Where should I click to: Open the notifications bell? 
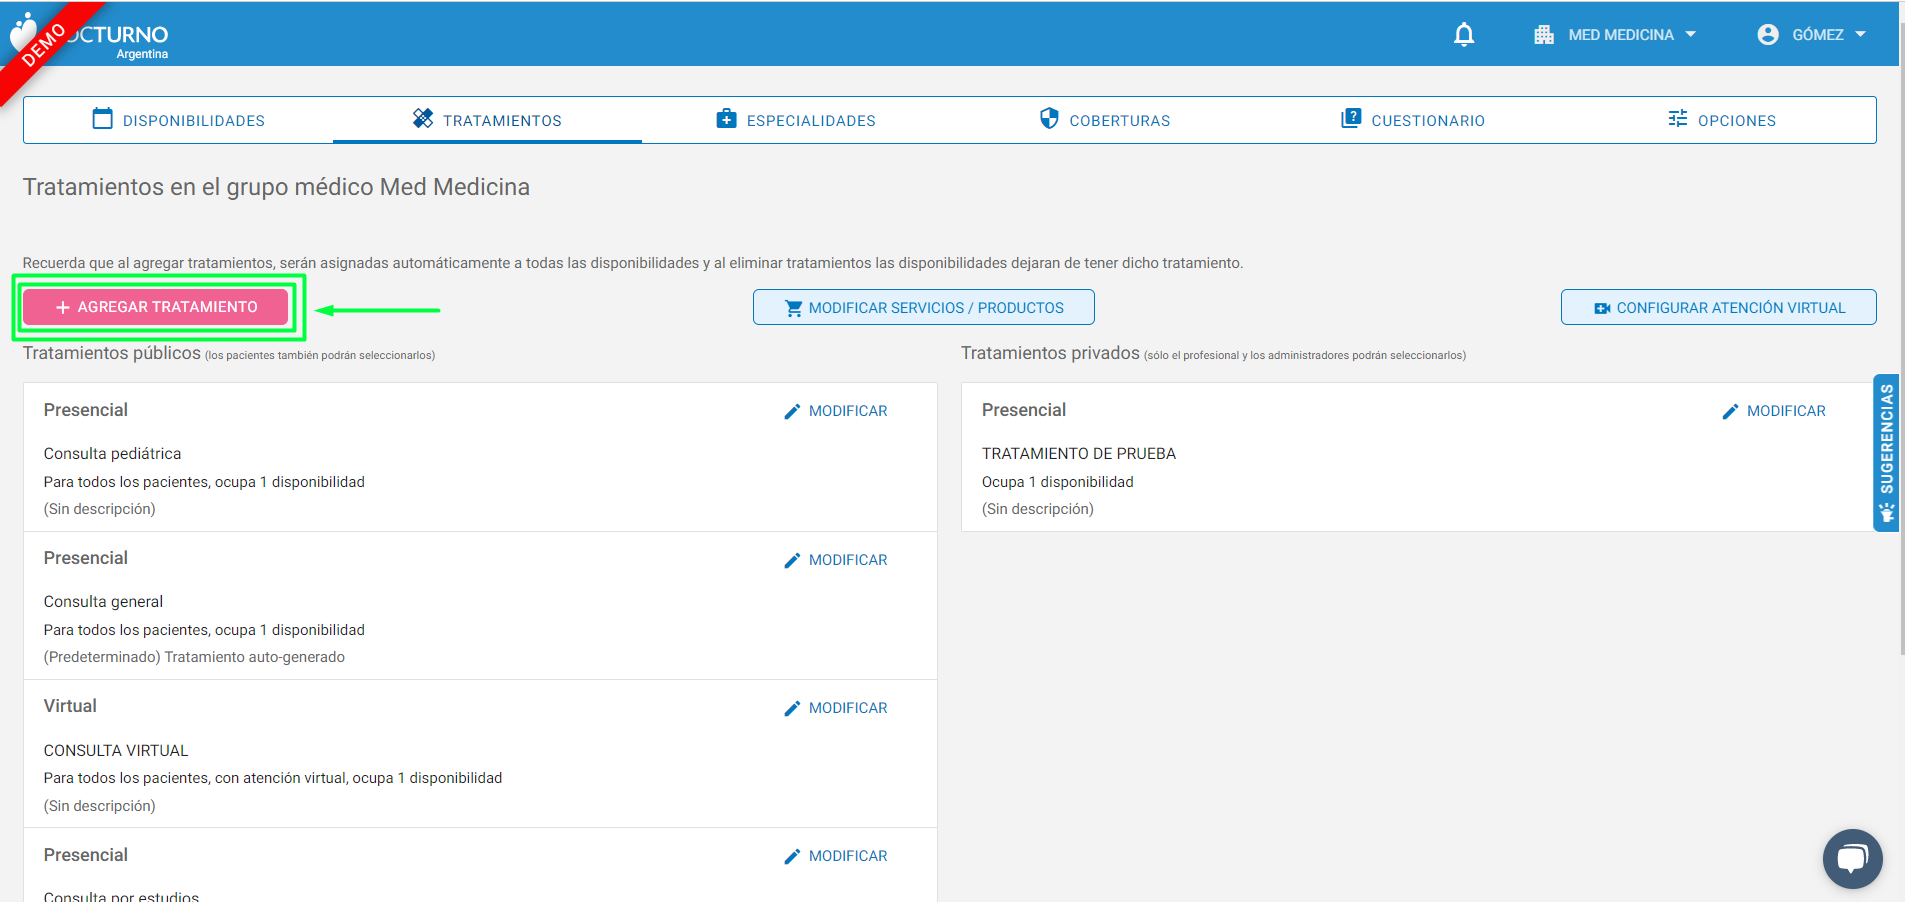1464,35
